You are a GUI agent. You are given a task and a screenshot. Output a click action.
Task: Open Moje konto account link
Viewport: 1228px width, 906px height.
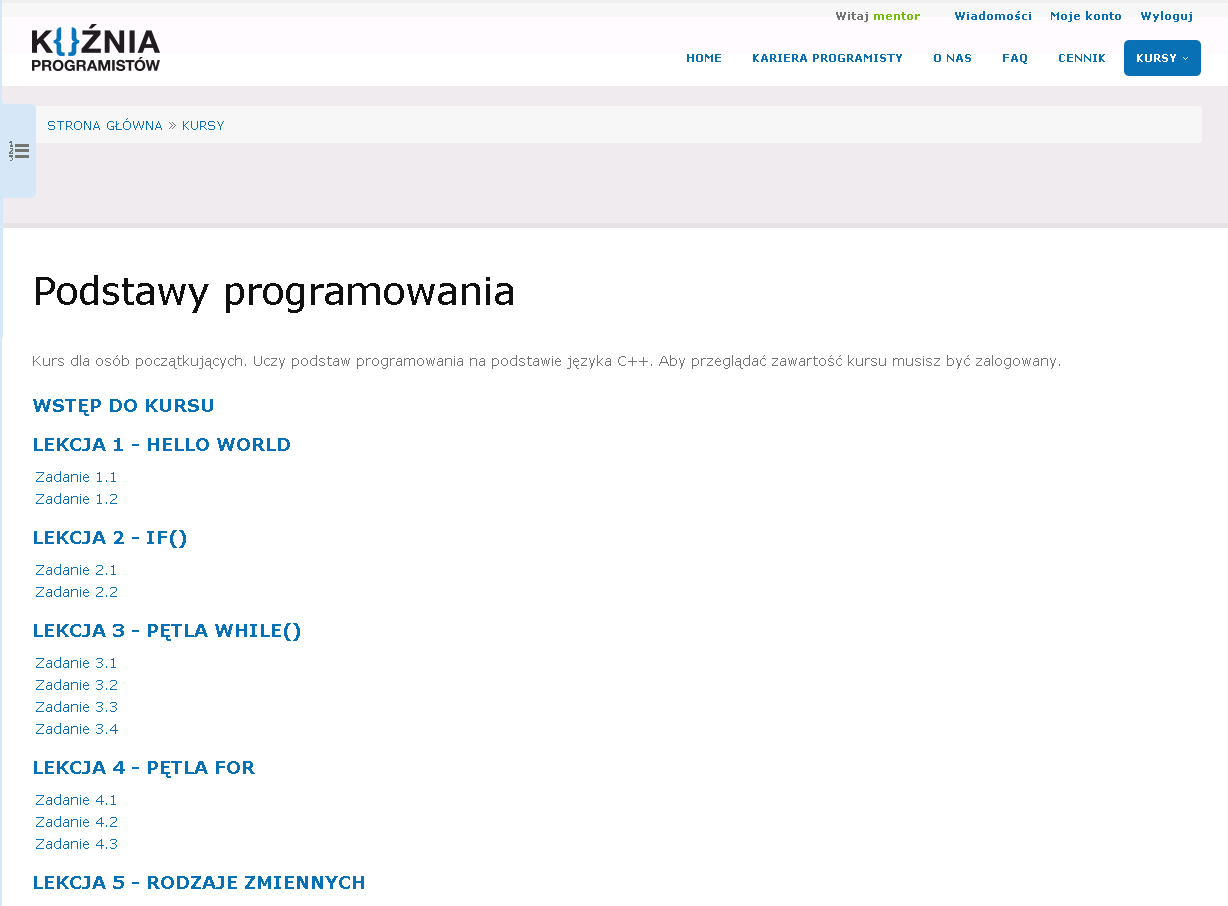(x=1085, y=16)
